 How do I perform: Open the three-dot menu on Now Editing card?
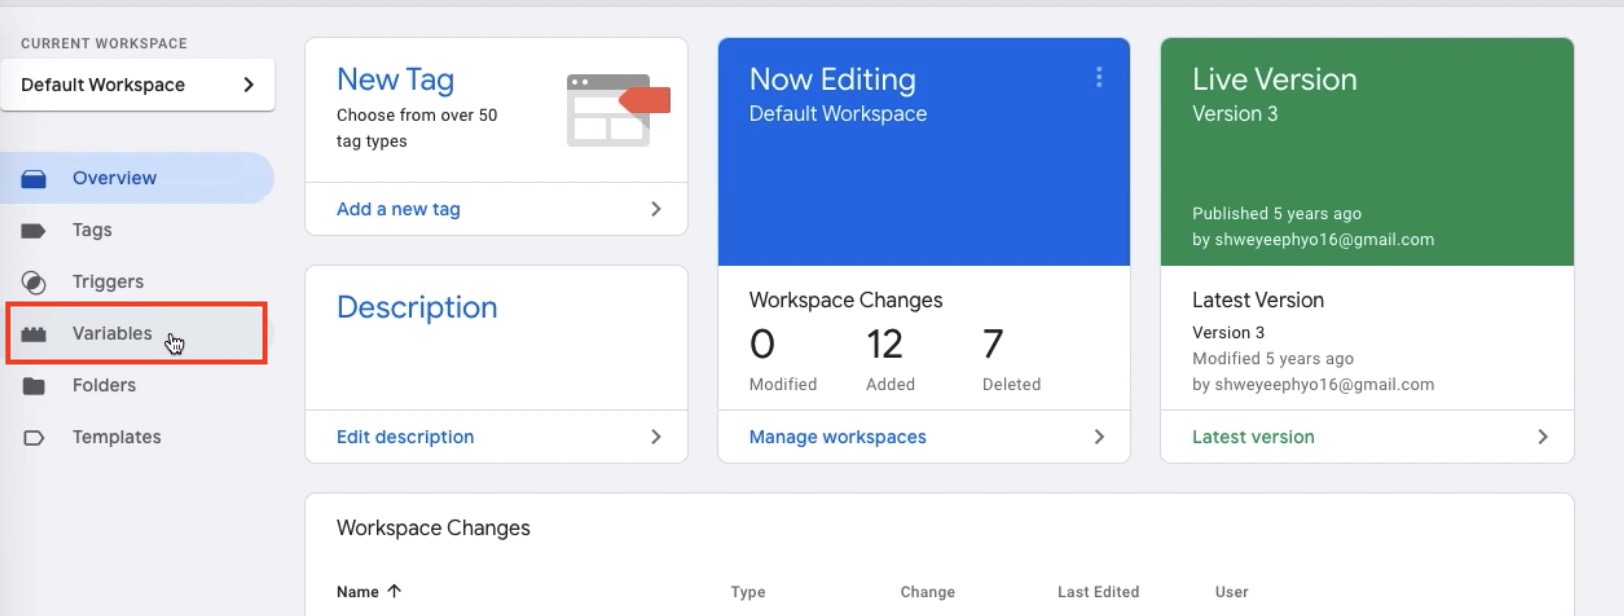click(1098, 78)
